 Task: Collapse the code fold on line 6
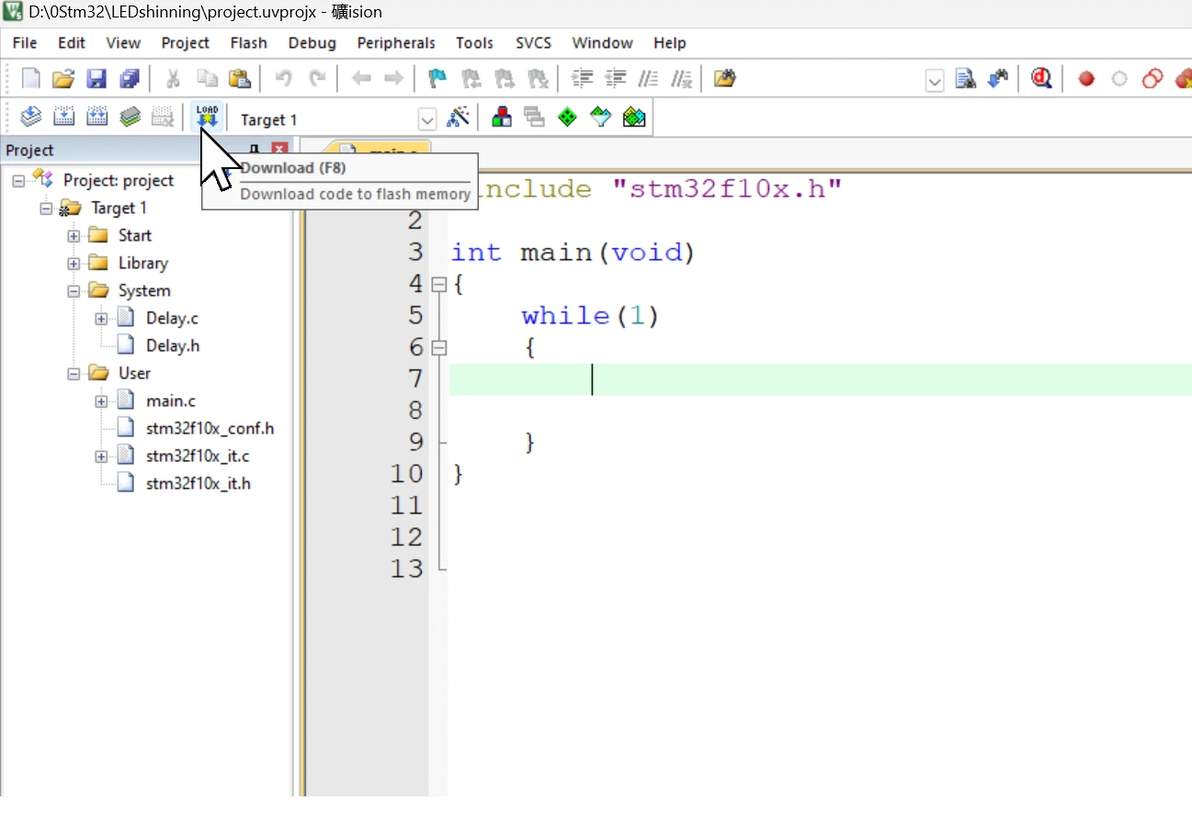coord(439,347)
